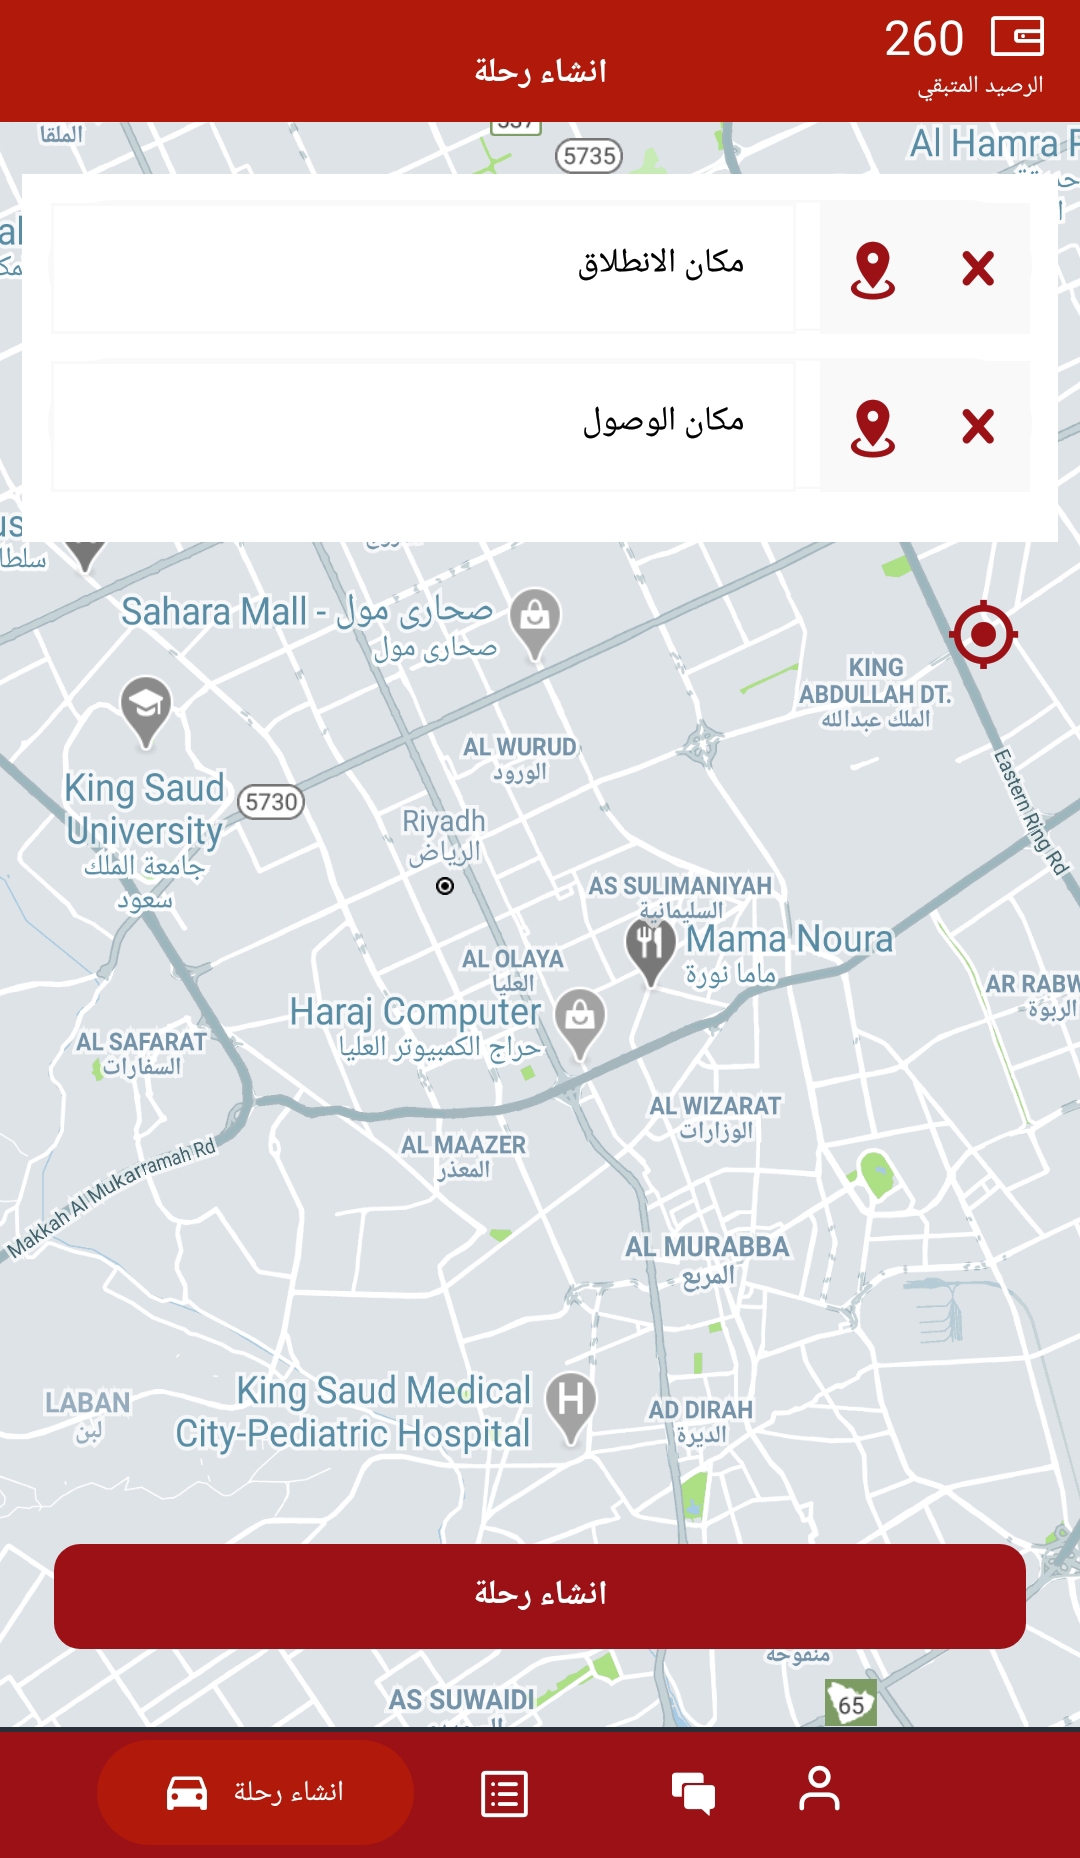The width and height of the screenshot is (1080, 1858).
Task: Tap the Riyadh city center dot
Action: [x=445, y=886]
